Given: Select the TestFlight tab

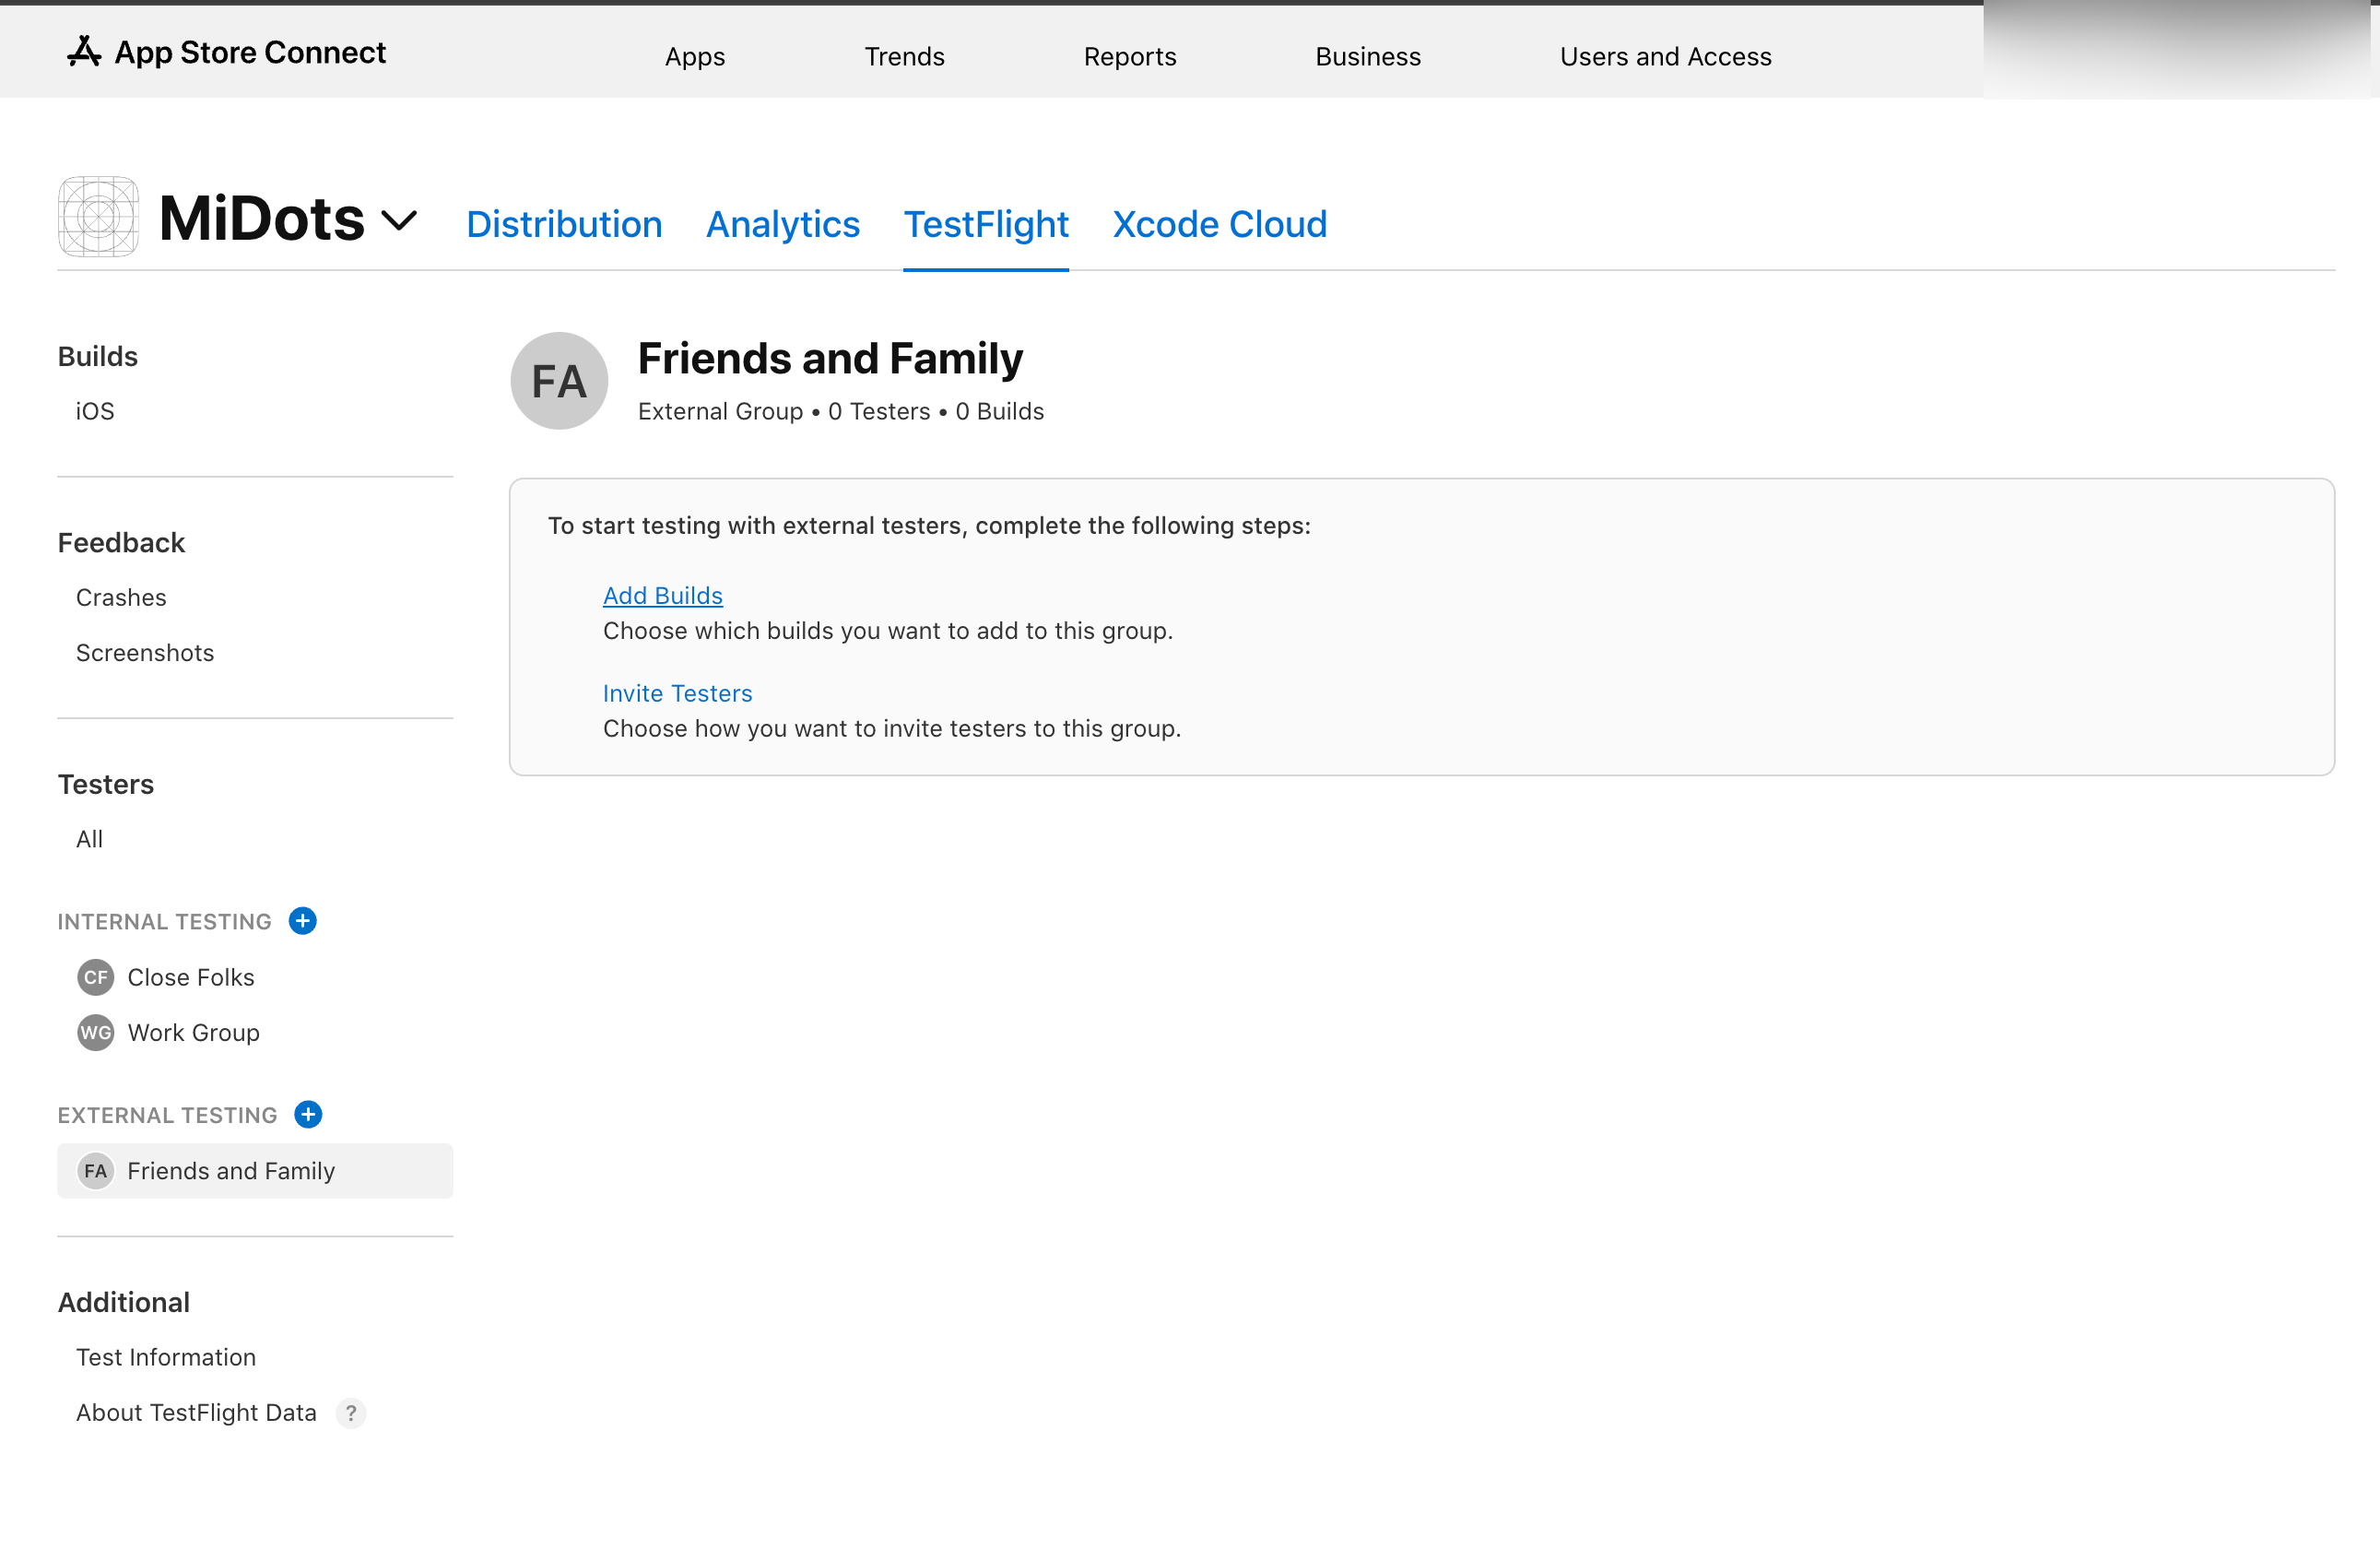Looking at the screenshot, I should (x=986, y=224).
